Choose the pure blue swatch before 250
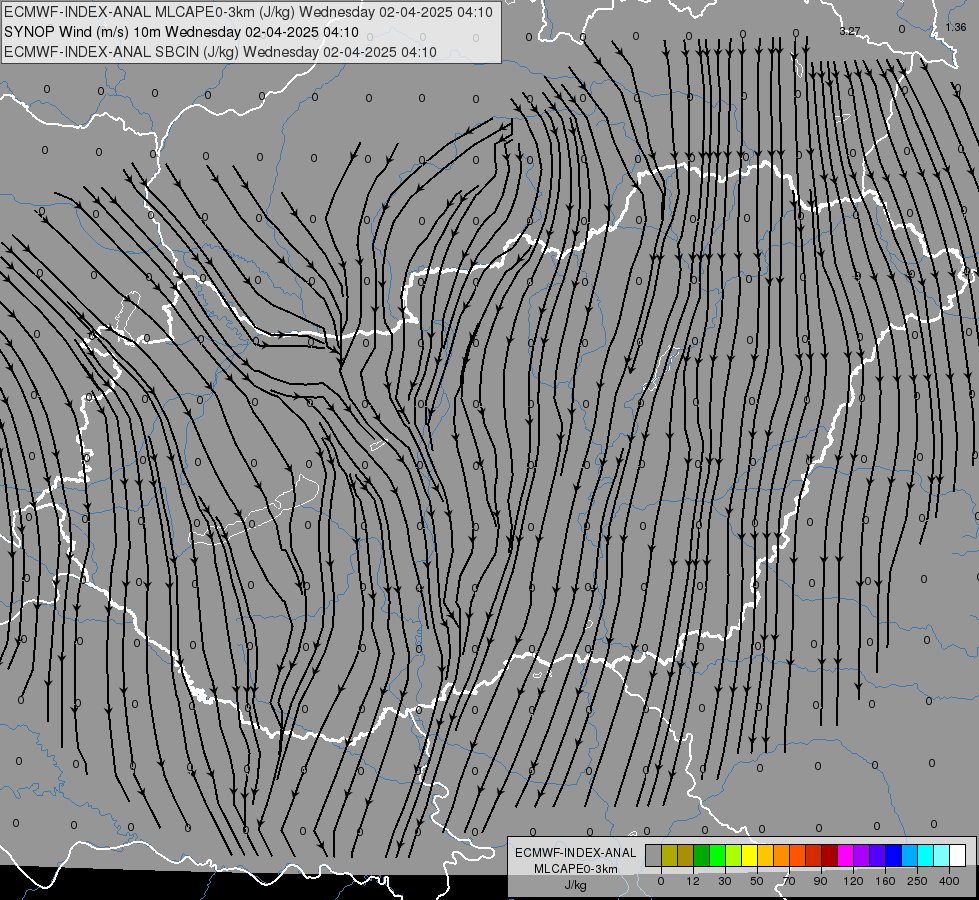 tap(893, 856)
